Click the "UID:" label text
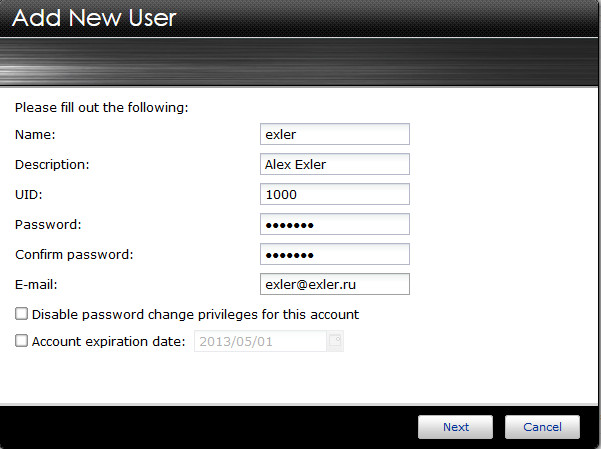The height and width of the screenshot is (449, 601). coord(30,194)
